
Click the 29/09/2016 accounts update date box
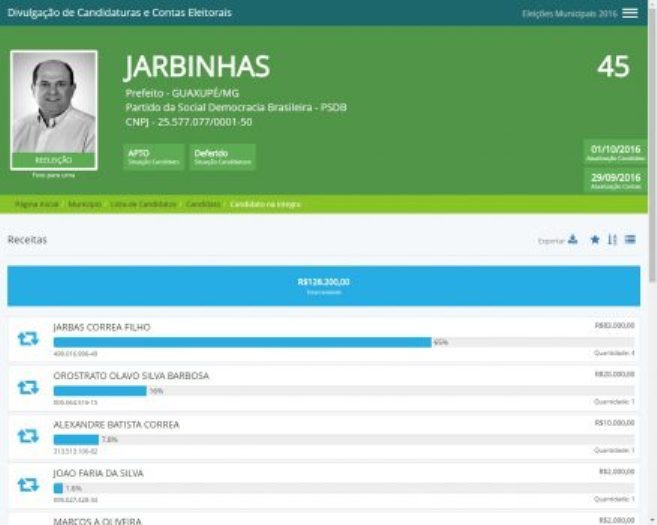615,180
